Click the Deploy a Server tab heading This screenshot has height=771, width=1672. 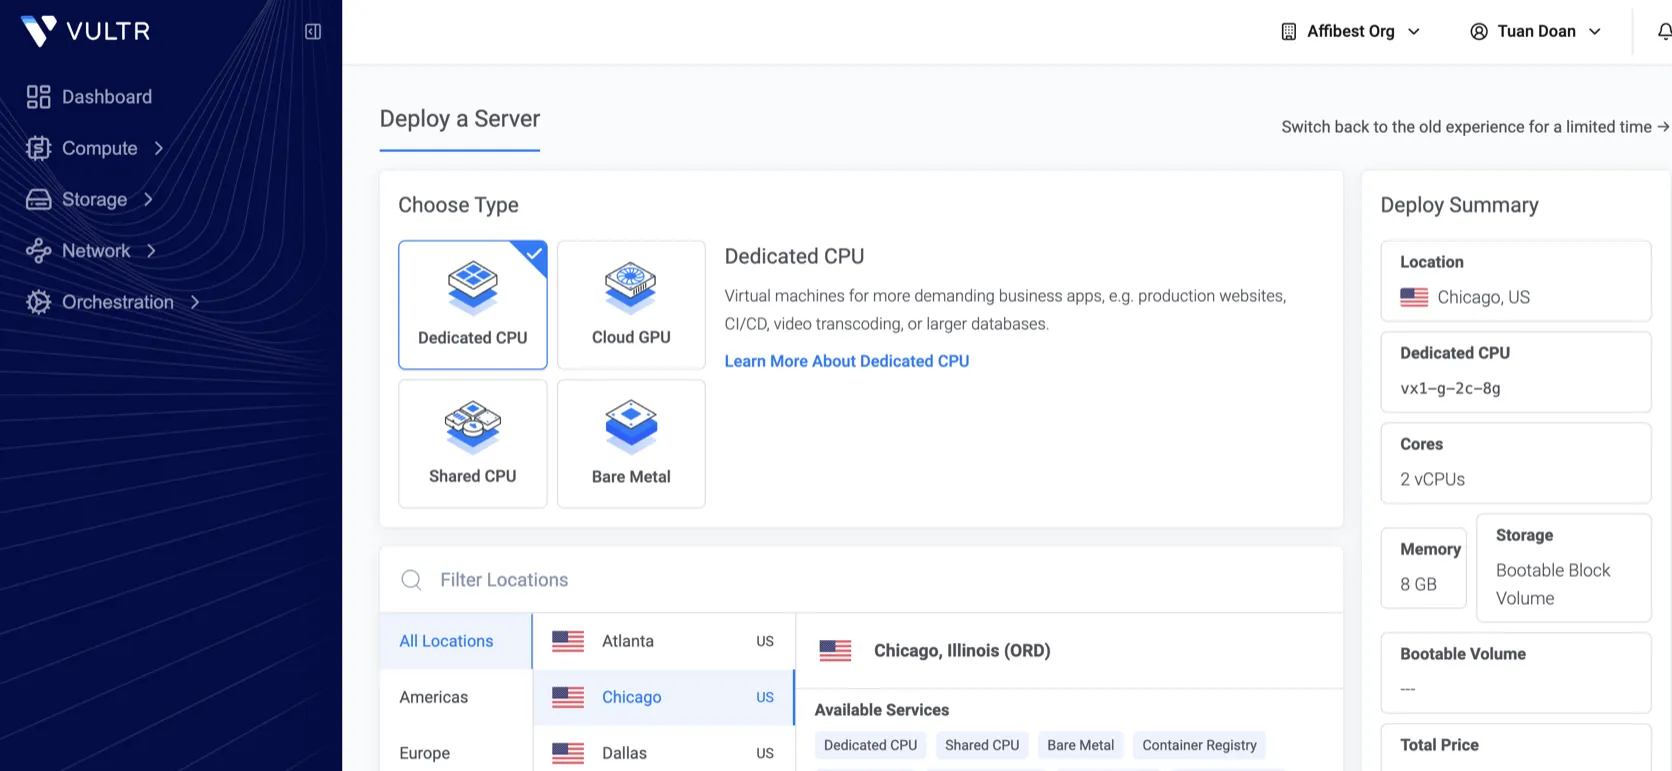(460, 119)
